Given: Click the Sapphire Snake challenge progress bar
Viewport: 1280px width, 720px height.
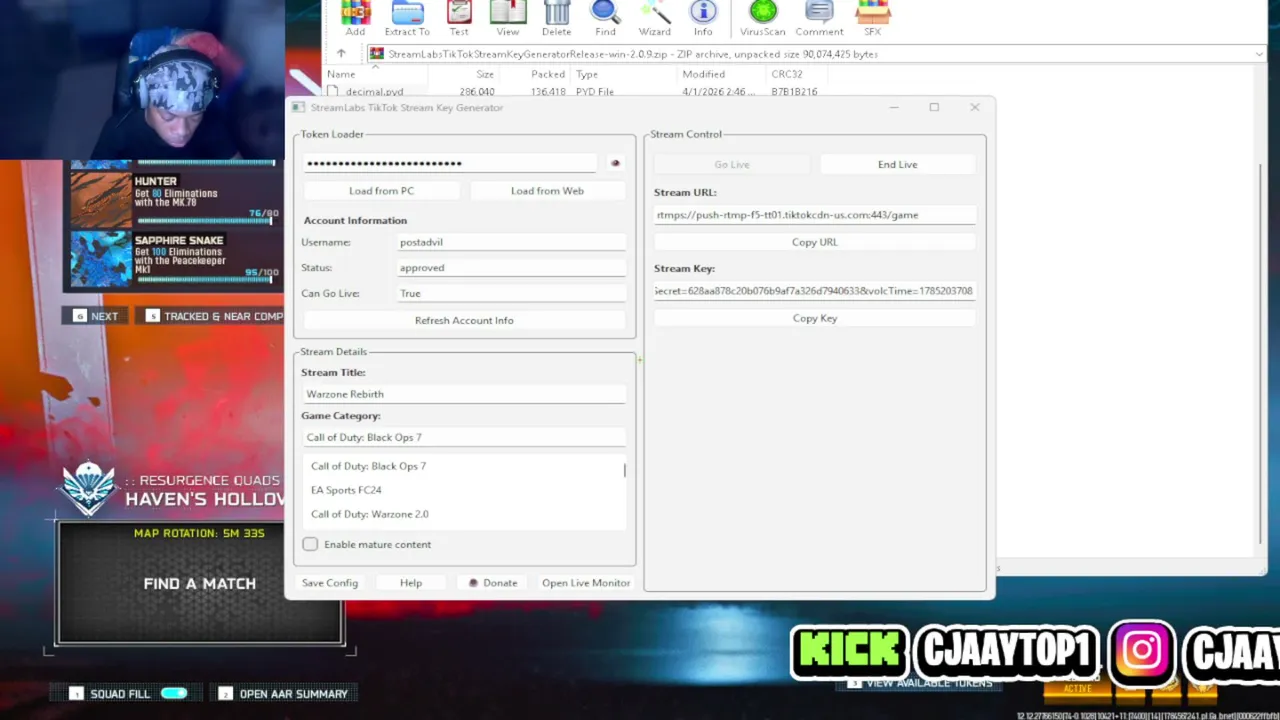Looking at the screenshot, I should click(x=206, y=280).
